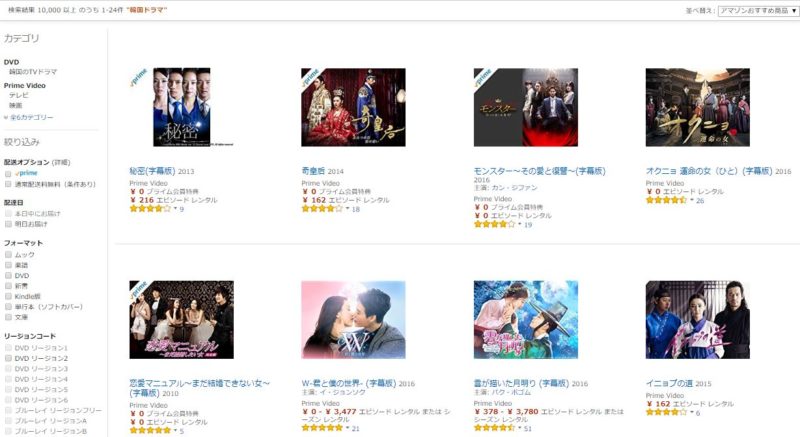Image resolution: width=800 pixels, height=437 pixels.
Task: Open the 奇皇后 title link
Action: point(314,171)
